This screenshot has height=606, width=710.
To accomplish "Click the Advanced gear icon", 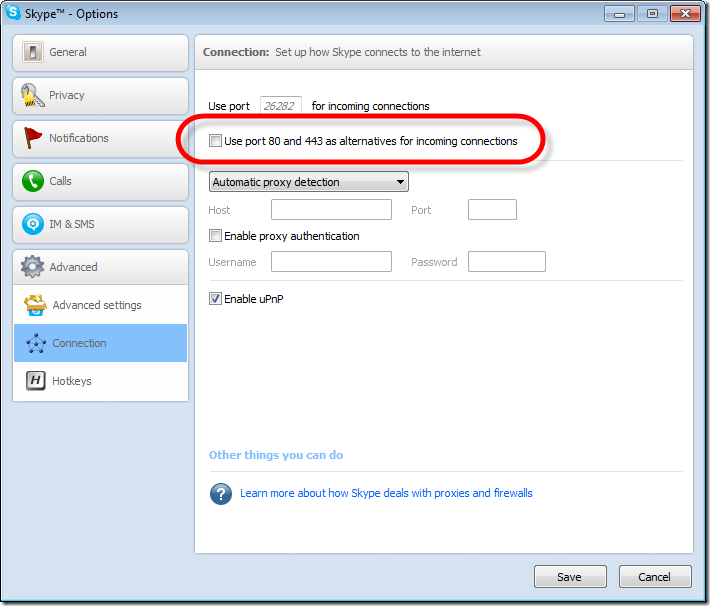I will (33, 267).
